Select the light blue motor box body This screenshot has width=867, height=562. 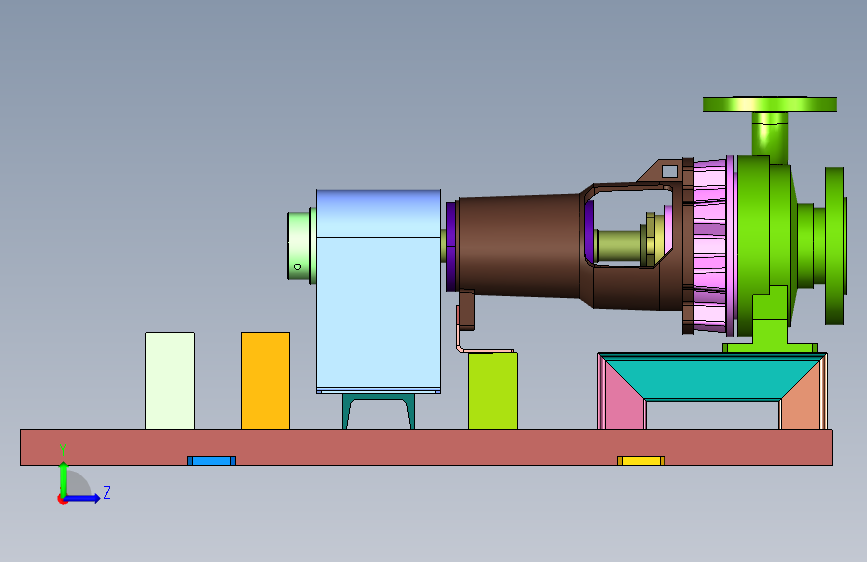coord(379,313)
